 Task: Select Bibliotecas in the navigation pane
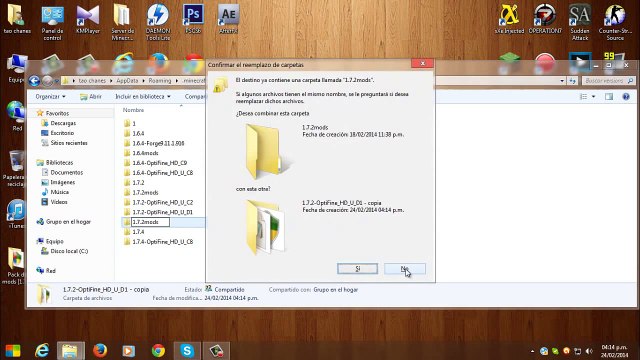[x=59, y=162]
